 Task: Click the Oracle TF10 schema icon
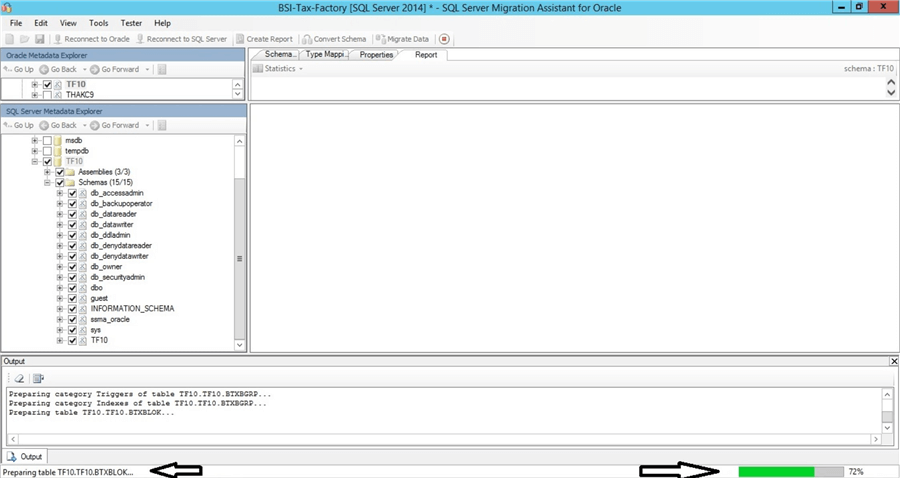point(58,84)
